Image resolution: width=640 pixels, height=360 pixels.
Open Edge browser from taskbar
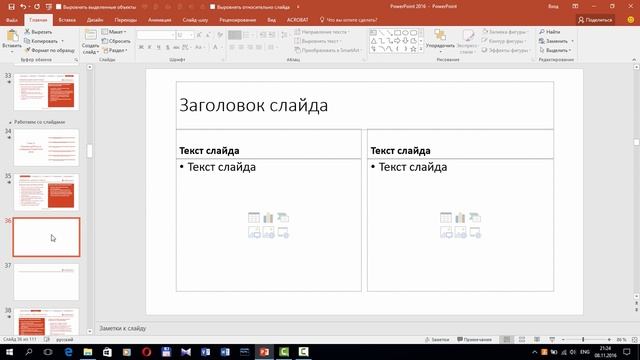click(68, 352)
